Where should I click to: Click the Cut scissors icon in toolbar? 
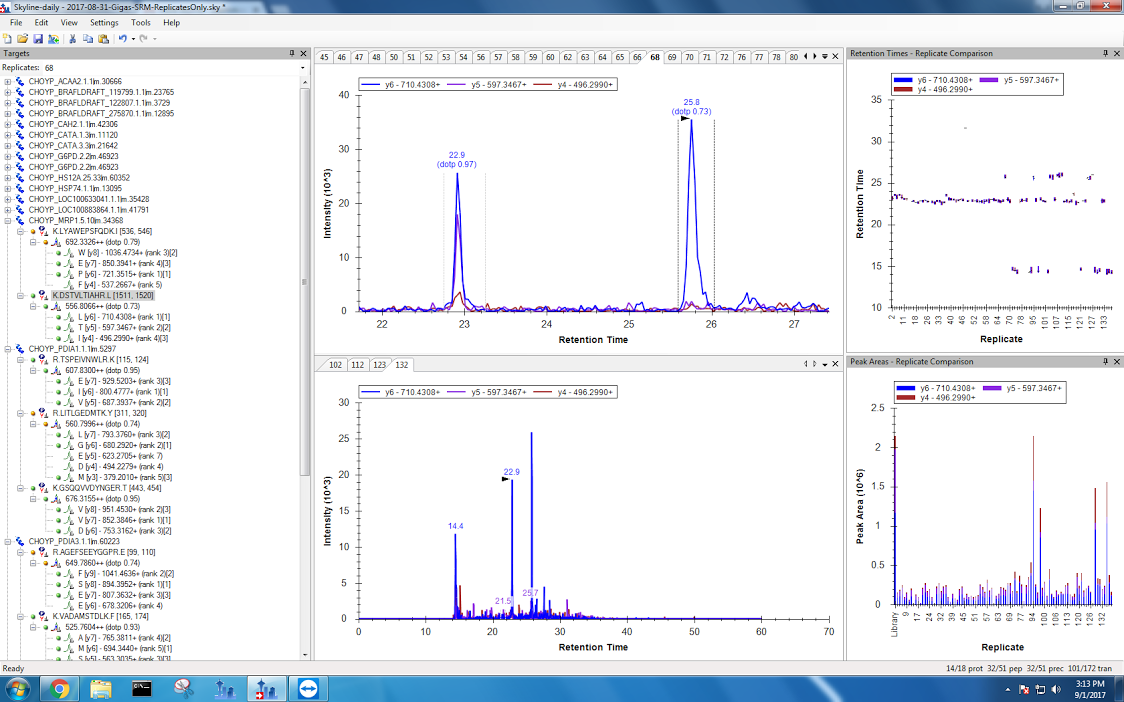[x=73, y=38]
